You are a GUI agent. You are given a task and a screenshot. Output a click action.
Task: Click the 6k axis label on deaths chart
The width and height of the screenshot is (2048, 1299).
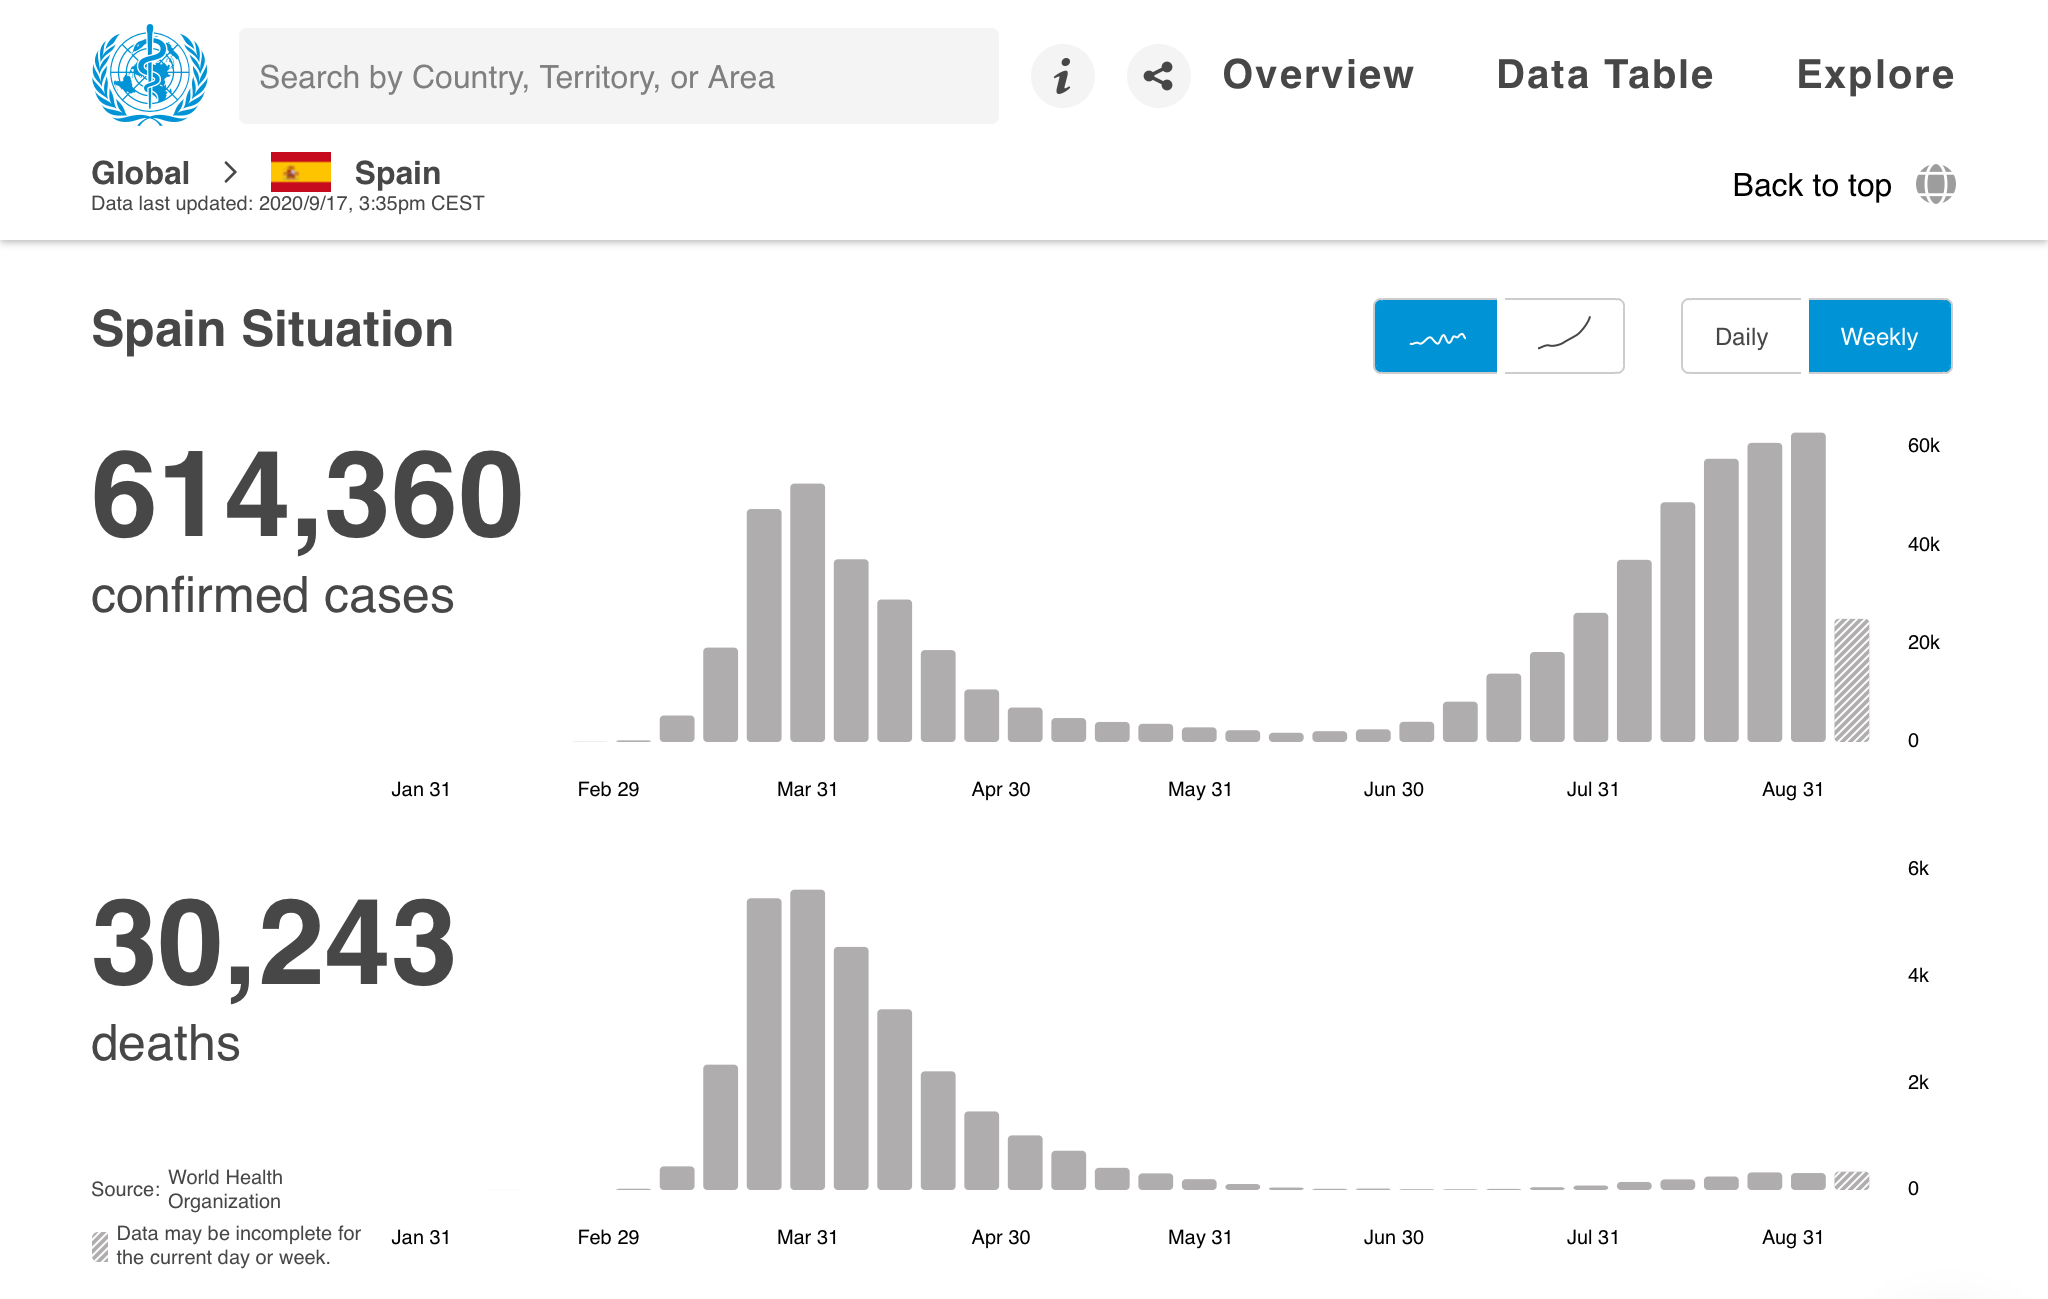pos(1917,868)
